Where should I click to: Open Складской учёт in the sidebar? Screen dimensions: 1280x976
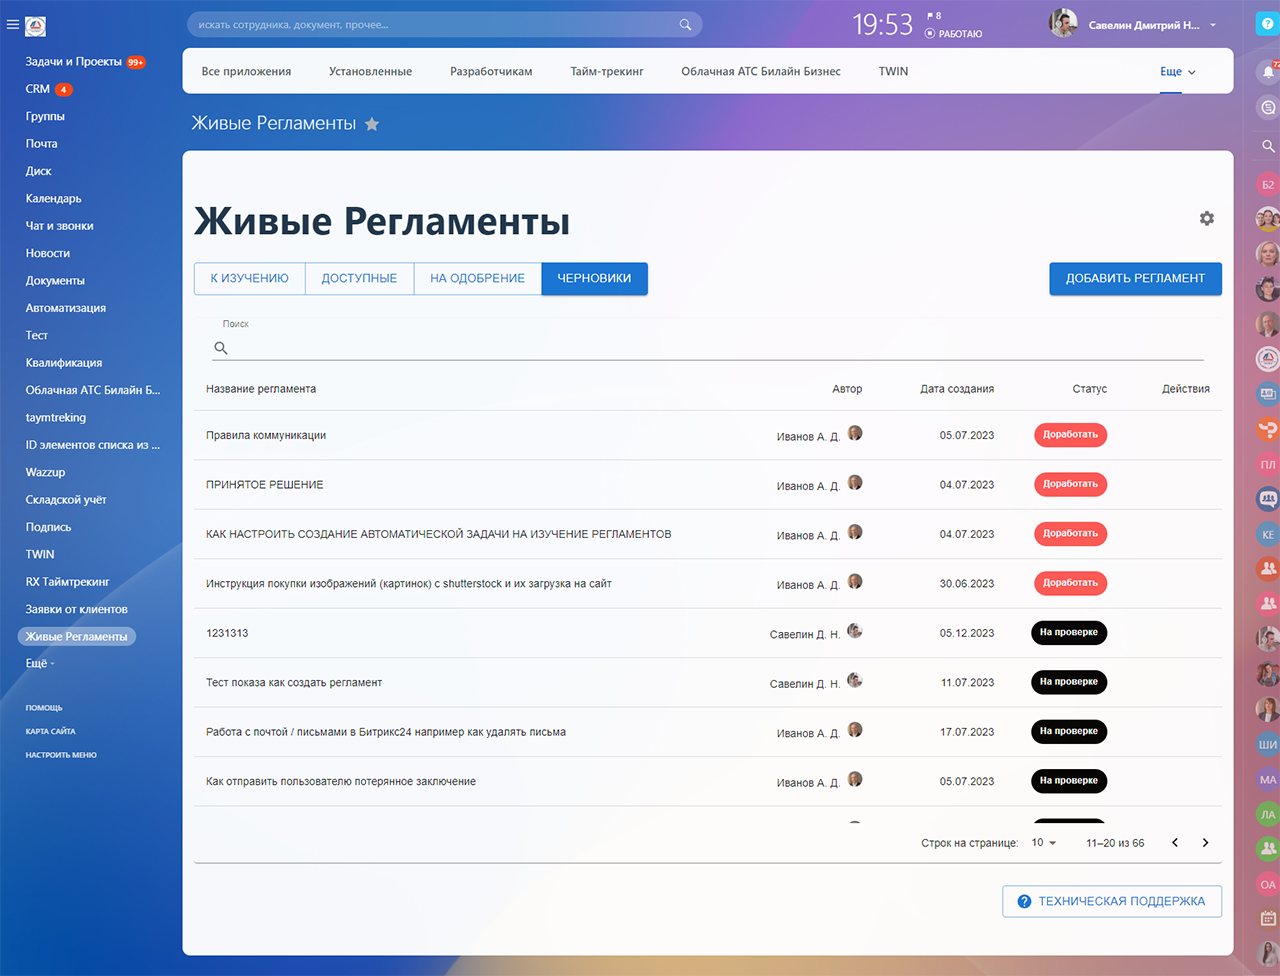coord(66,500)
